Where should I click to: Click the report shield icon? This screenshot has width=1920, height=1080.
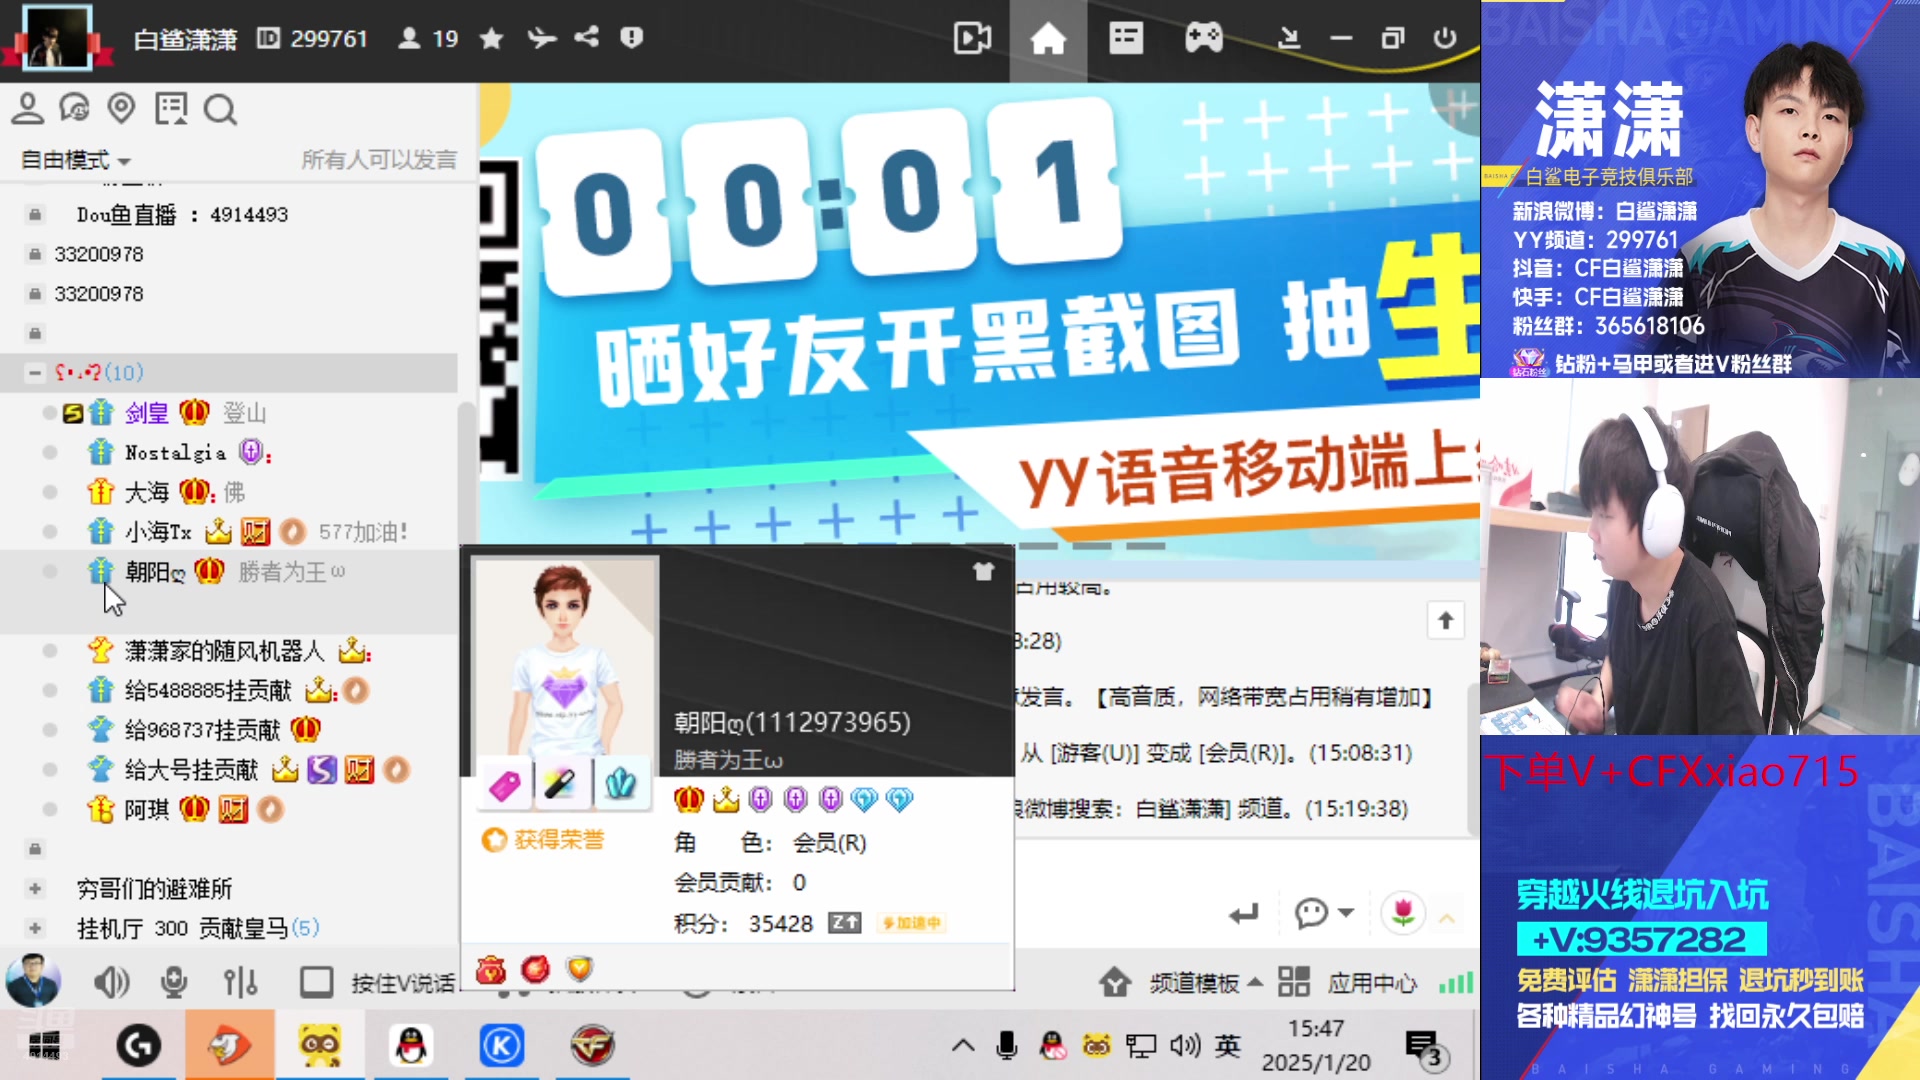pyautogui.click(x=631, y=38)
